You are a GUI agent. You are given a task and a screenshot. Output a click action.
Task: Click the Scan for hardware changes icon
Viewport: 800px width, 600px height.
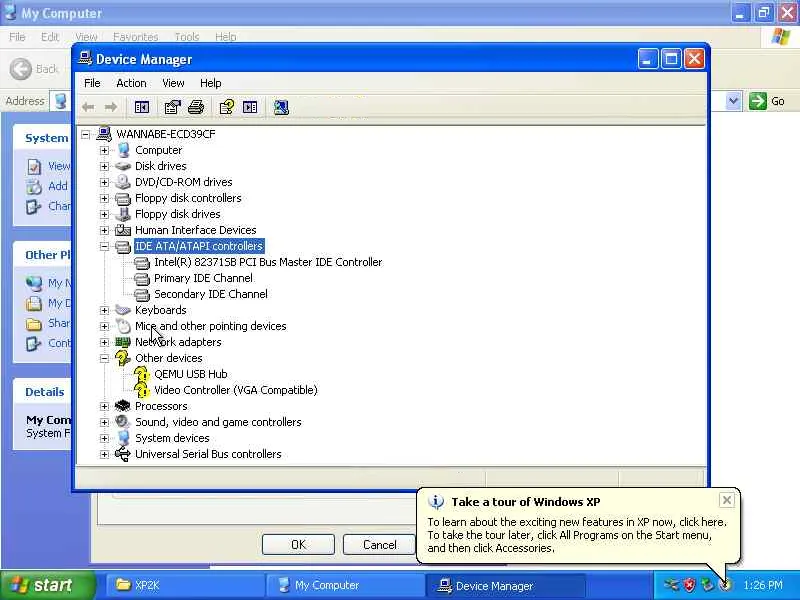pos(281,107)
